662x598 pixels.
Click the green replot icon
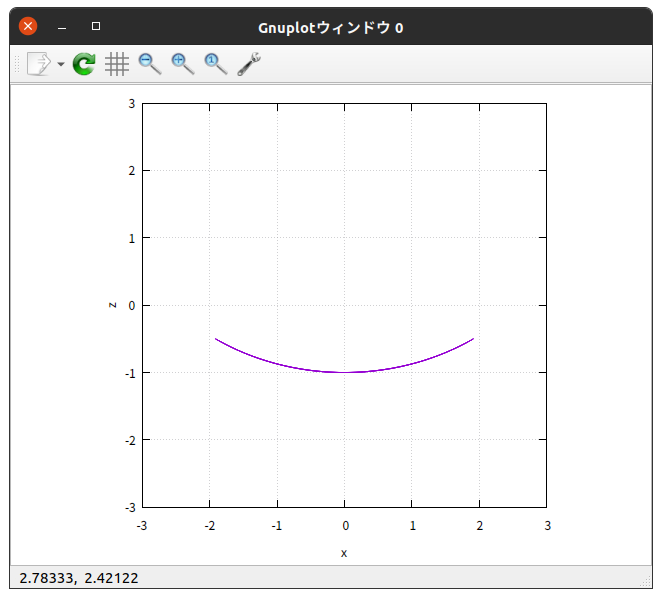pyautogui.click(x=84, y=64)
